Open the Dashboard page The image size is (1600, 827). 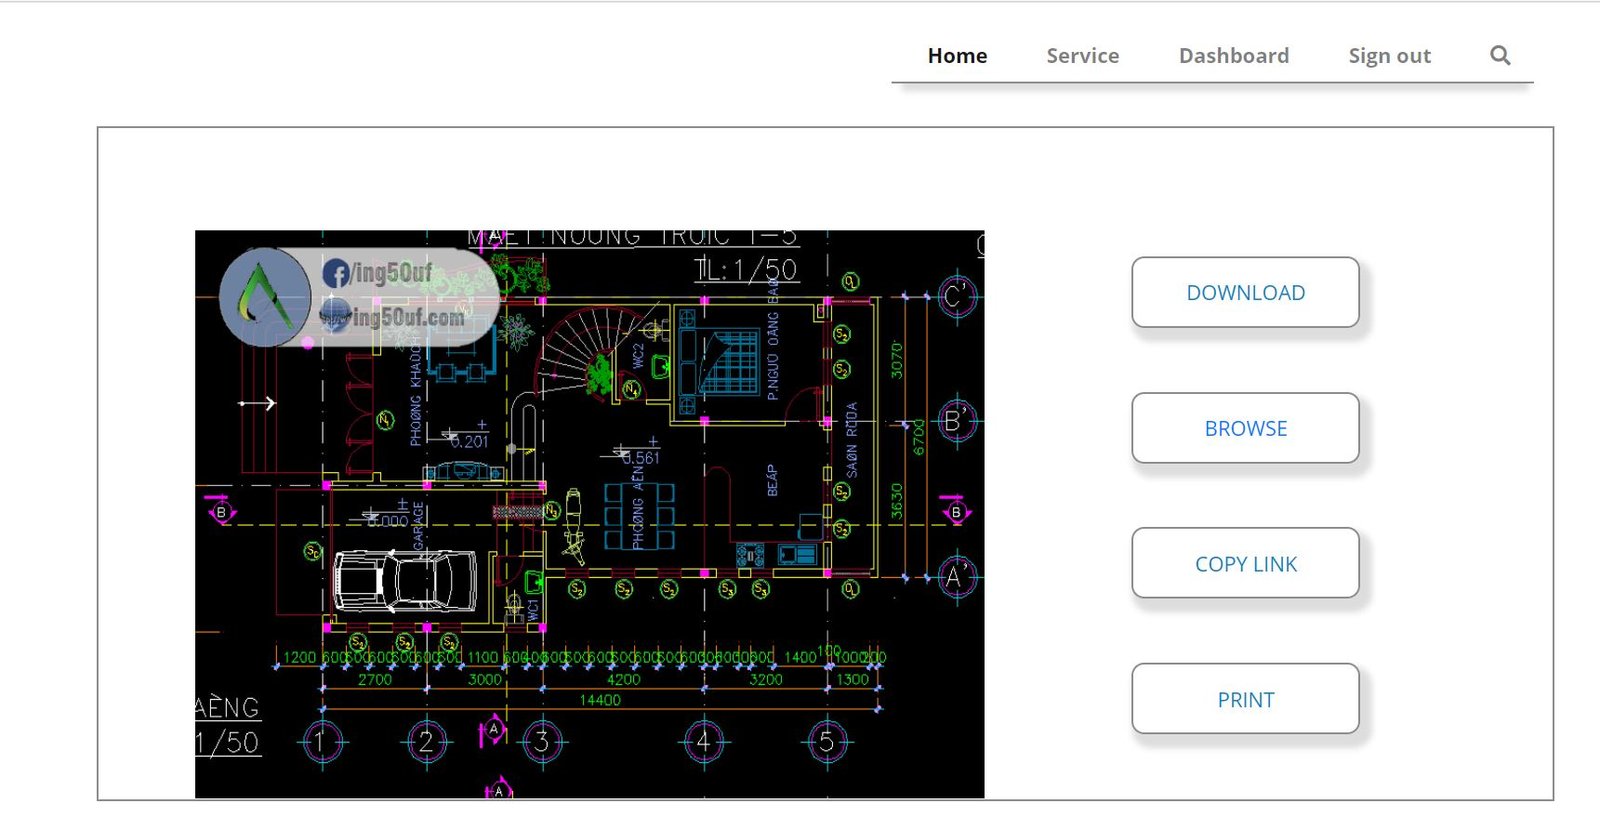1233,56
